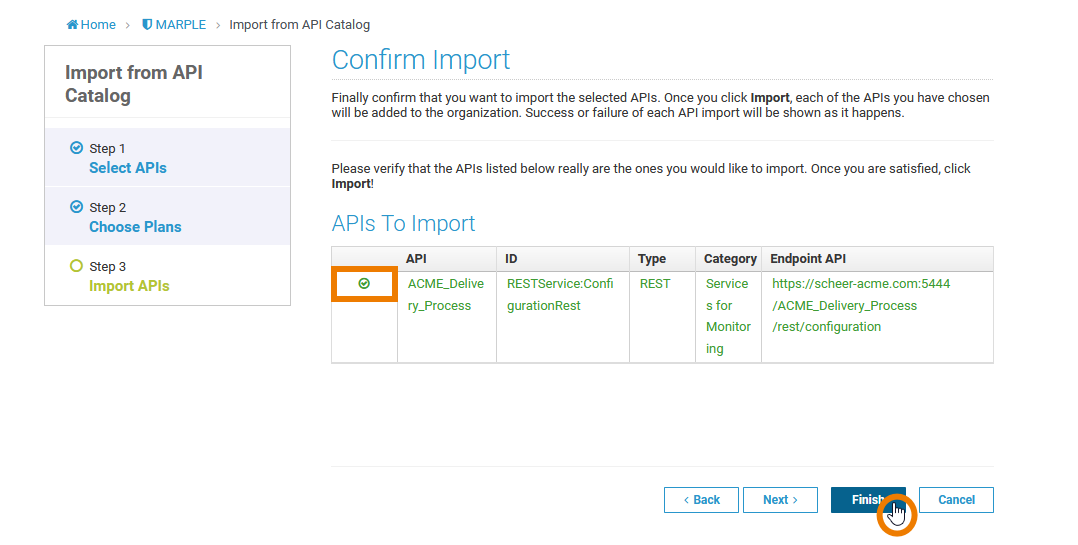
Task: Click the Step 1 completed check icon
Action: tap(76, 148)
